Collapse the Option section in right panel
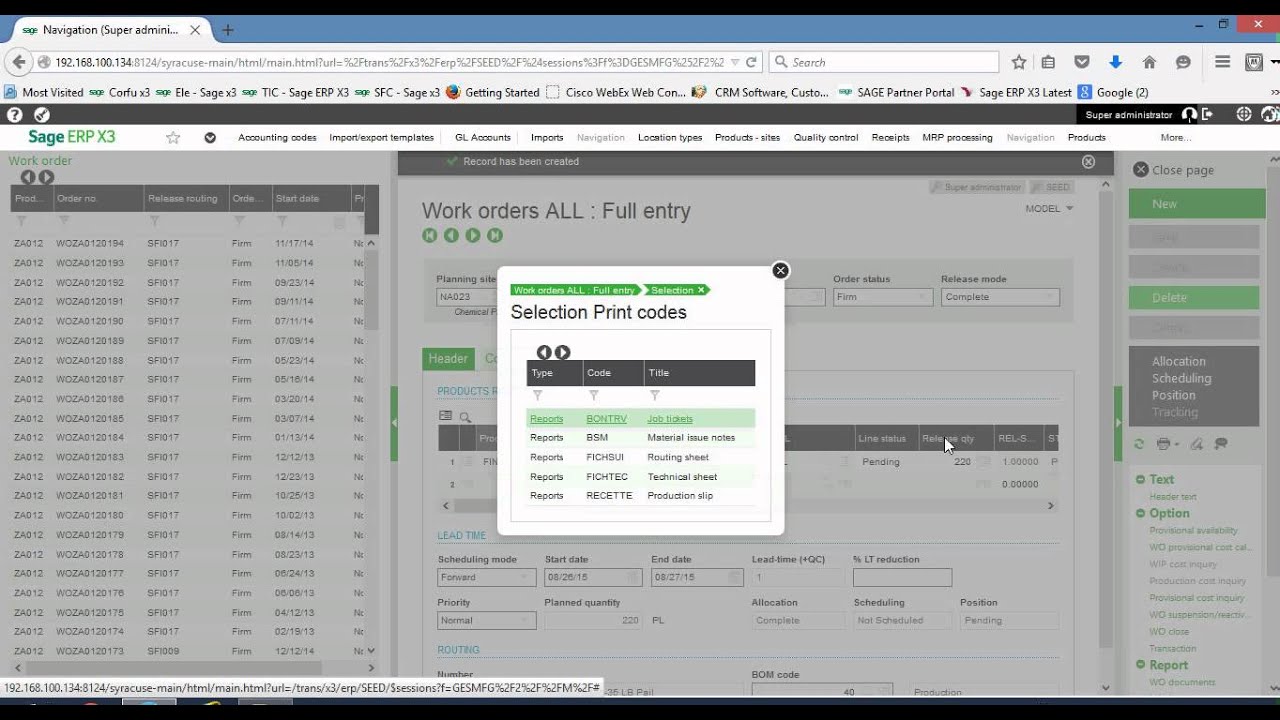1280x720 pixels. (x=1141, y=513)
